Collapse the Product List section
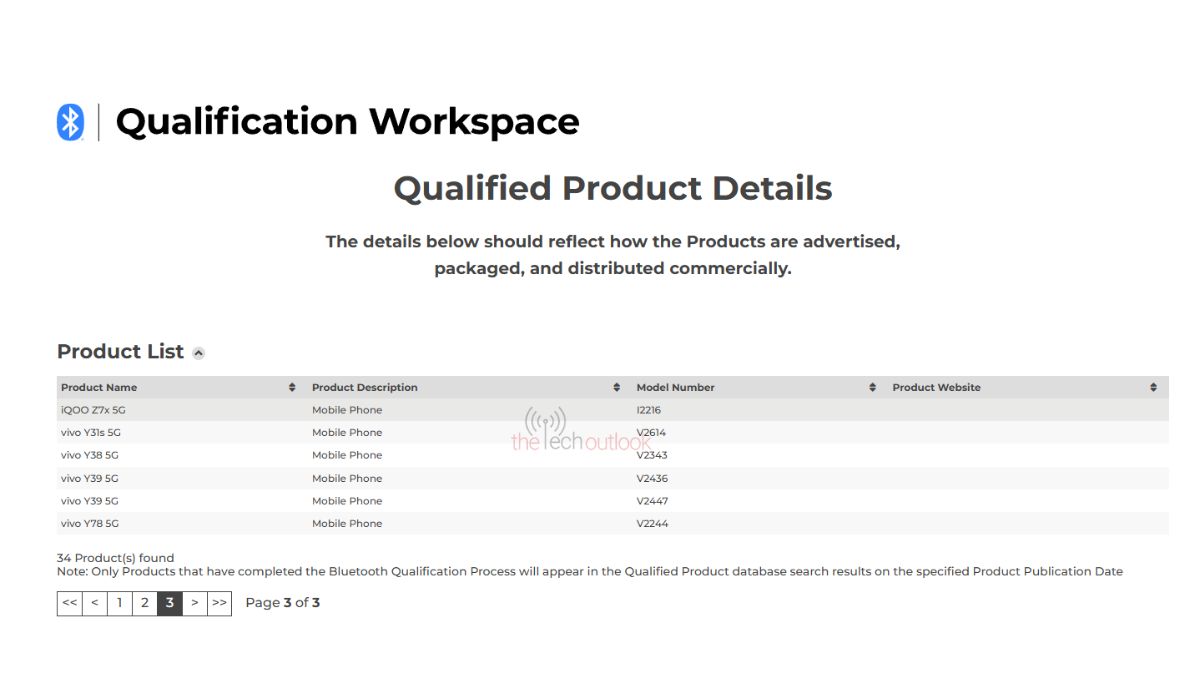 coord(199,353)
